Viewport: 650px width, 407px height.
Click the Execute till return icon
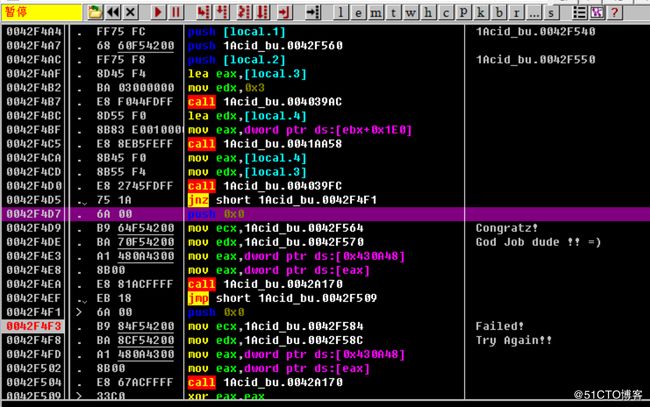tap(284, 12)
